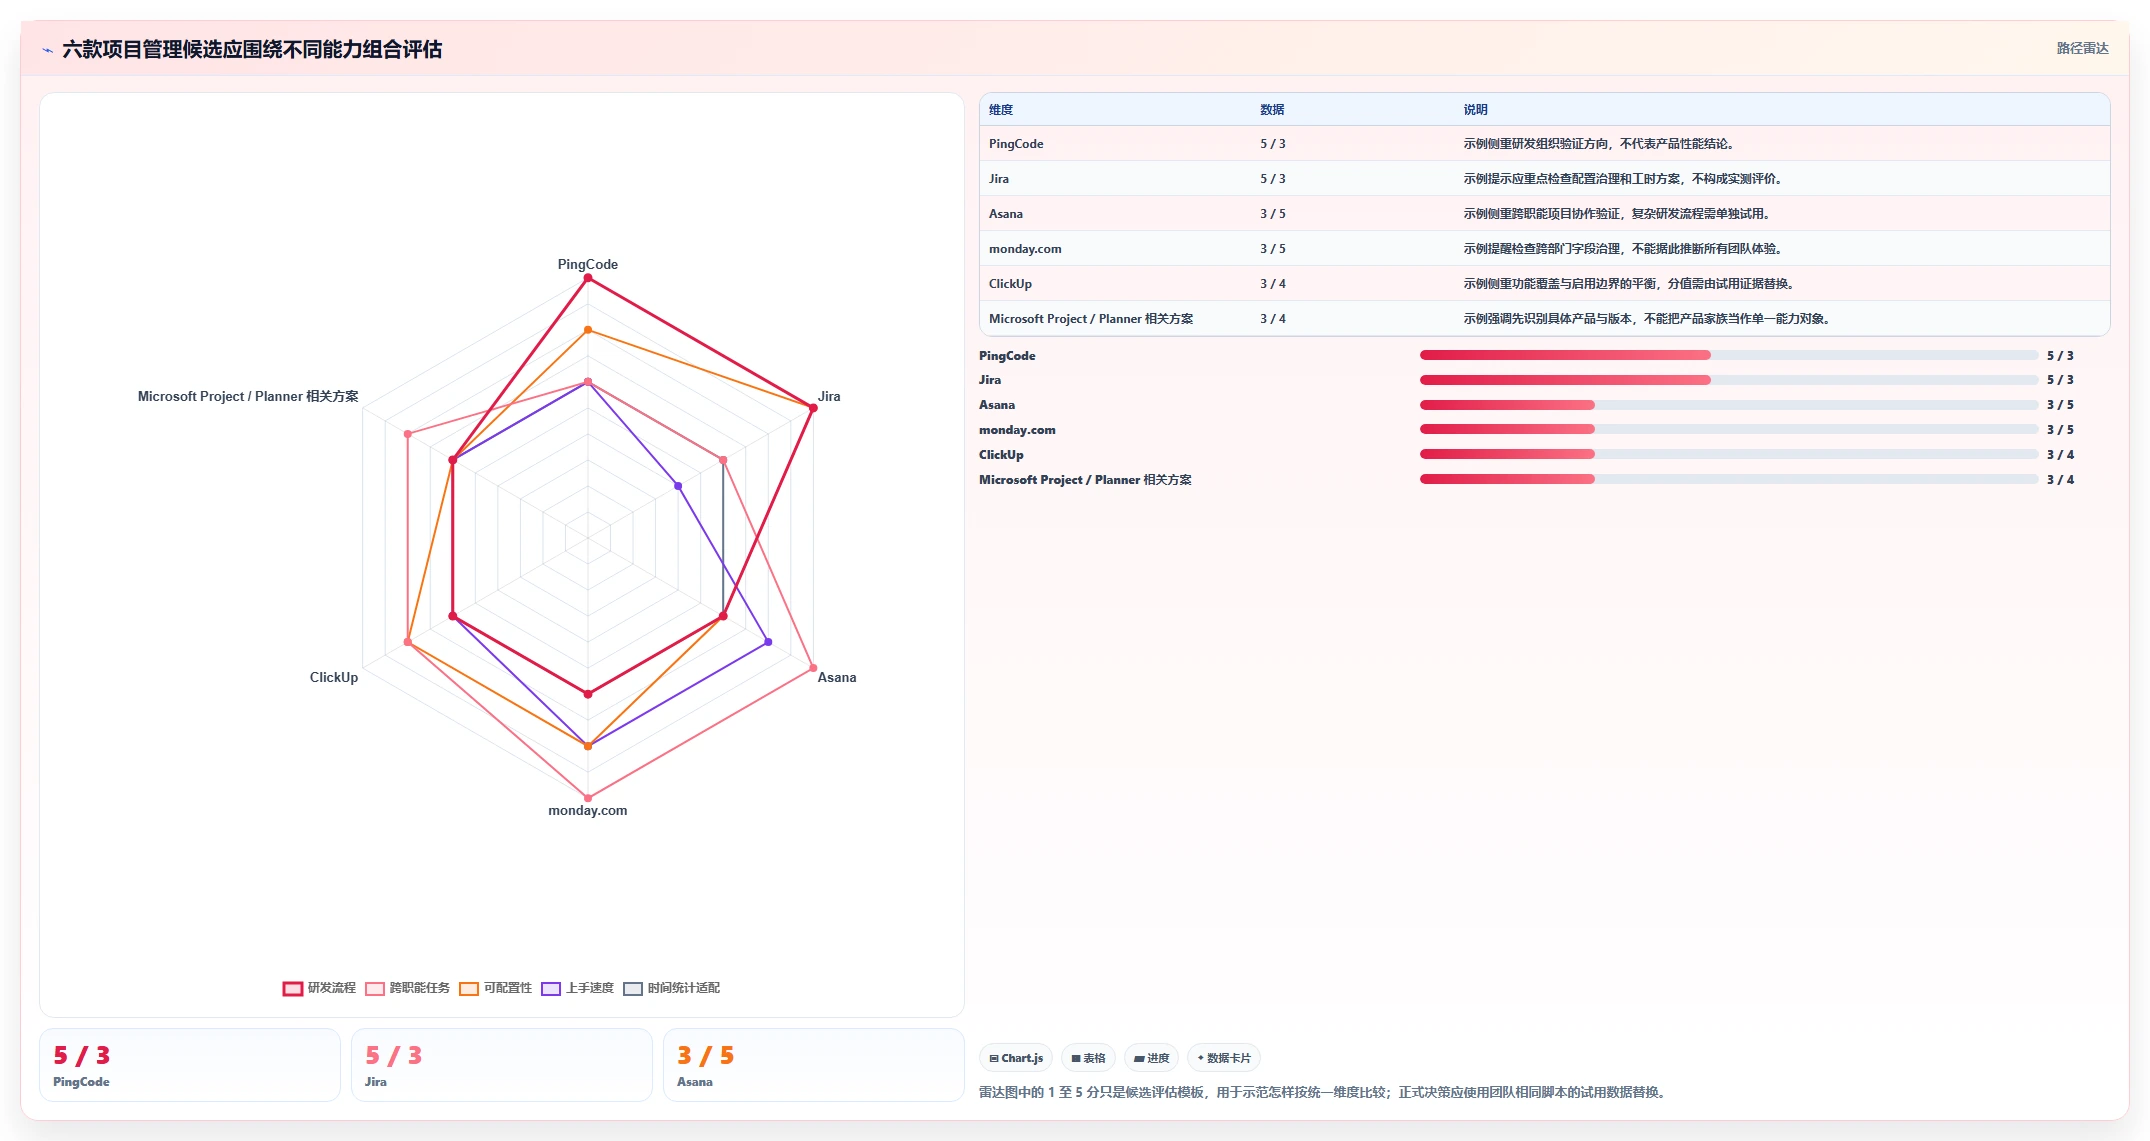Click the purple data point on the Jira axis
This screenshot has width=2150, height=1141.
point(678,486)
